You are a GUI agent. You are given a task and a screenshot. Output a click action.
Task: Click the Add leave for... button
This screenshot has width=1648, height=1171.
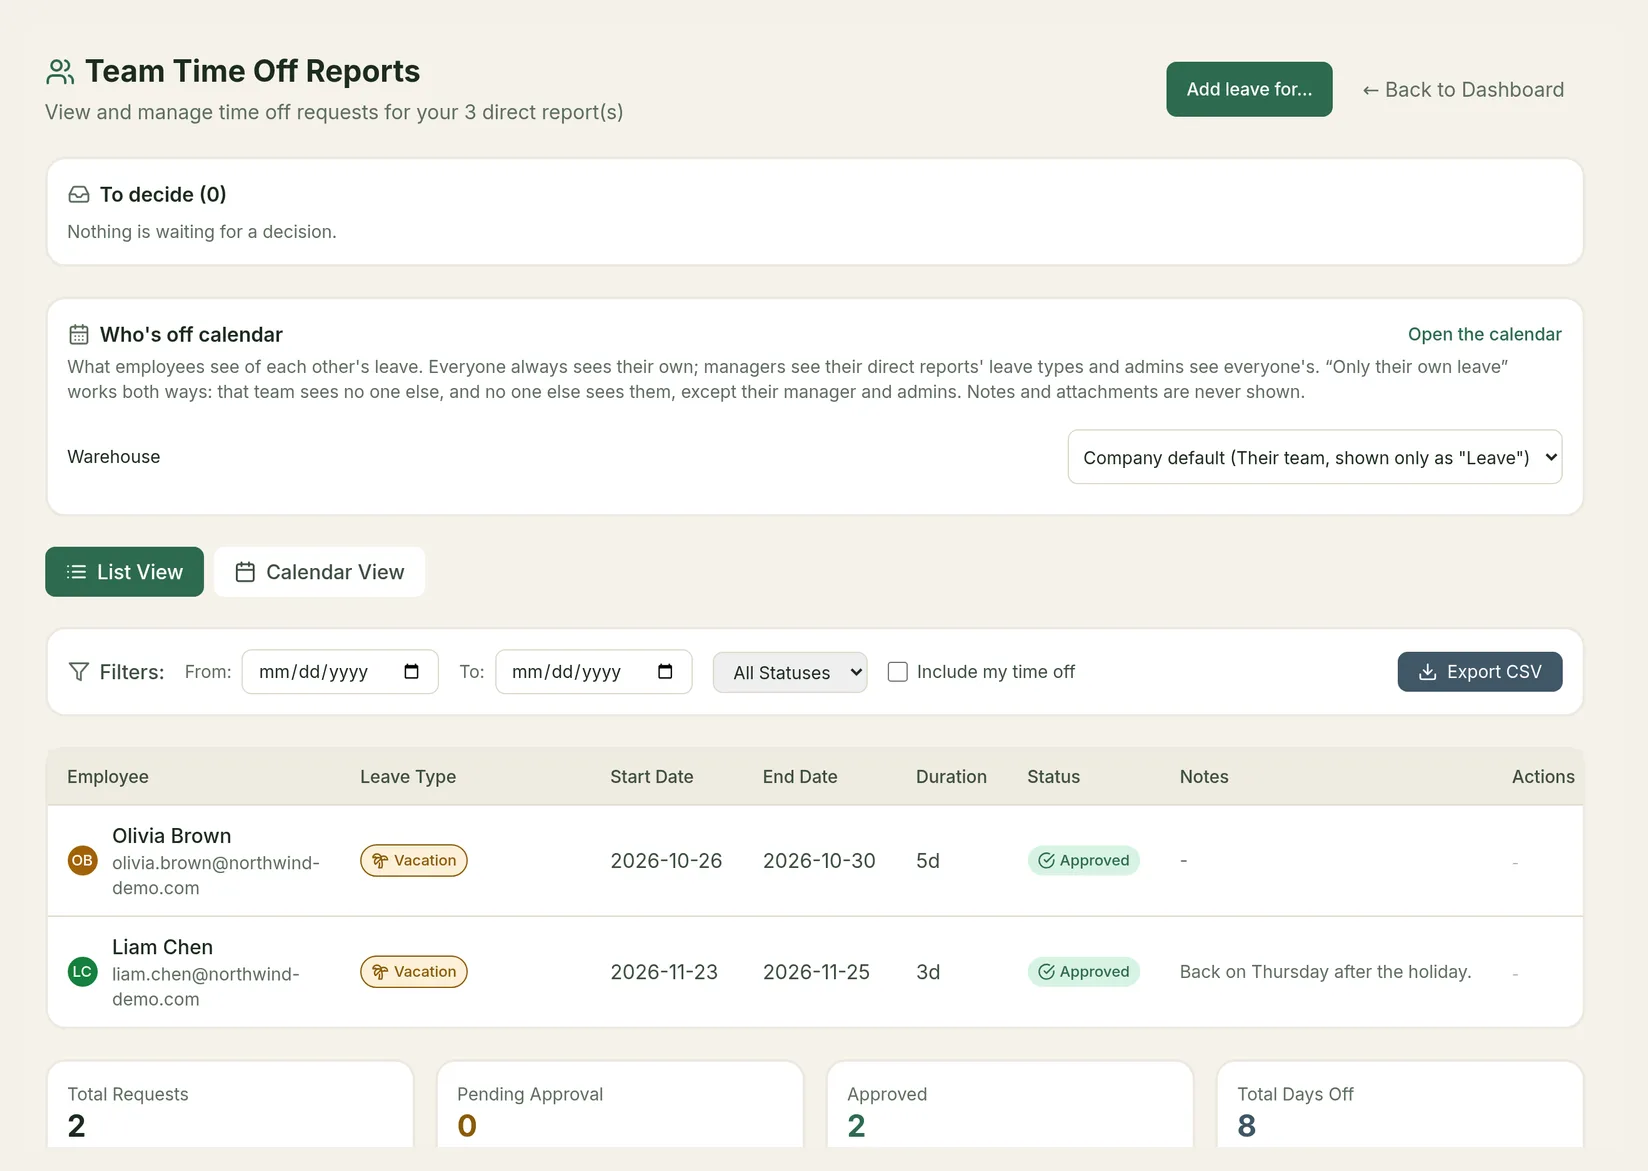[1249, 89]
